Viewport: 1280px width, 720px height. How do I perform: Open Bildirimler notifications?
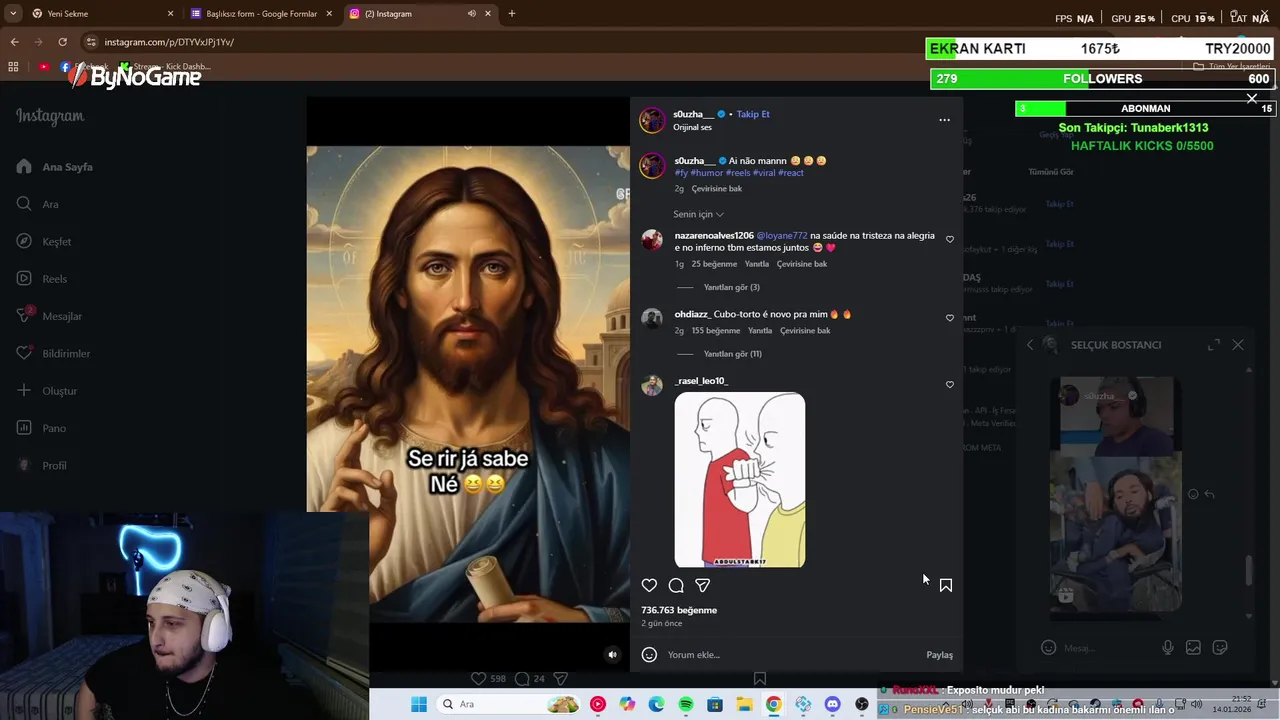[53, 353]
